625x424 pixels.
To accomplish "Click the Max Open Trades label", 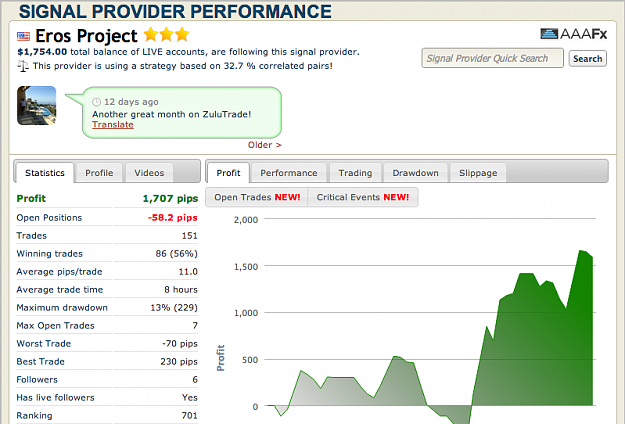I will click(x=55, y=326).
